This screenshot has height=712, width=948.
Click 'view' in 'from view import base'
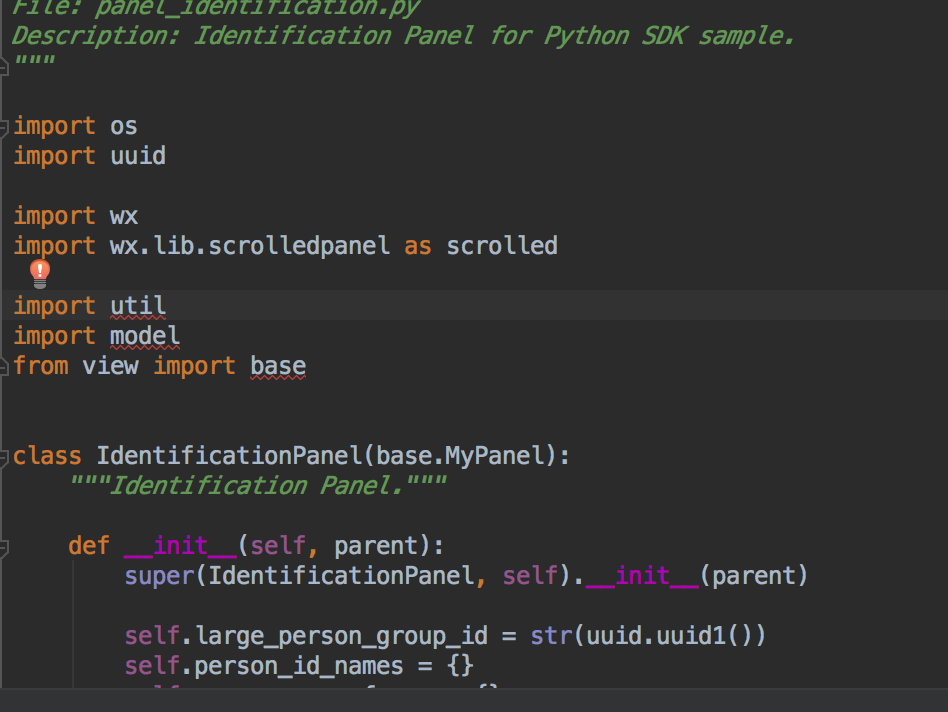click(x=110, y=366)
